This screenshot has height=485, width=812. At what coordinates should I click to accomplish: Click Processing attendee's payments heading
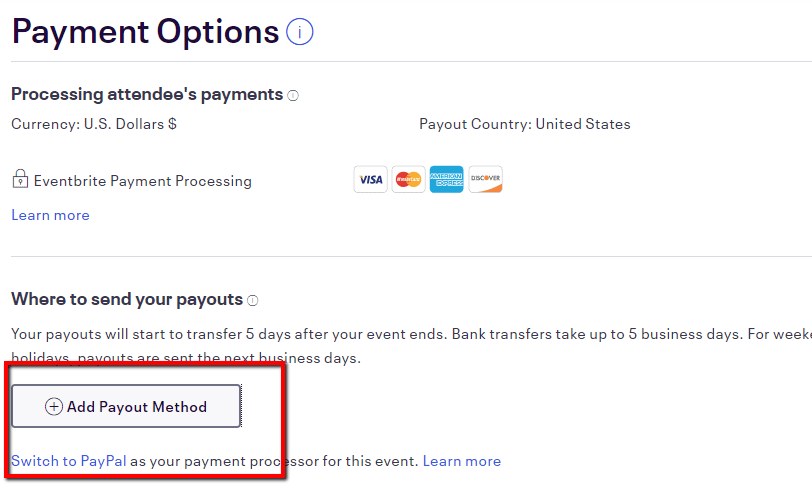[147, 95]
